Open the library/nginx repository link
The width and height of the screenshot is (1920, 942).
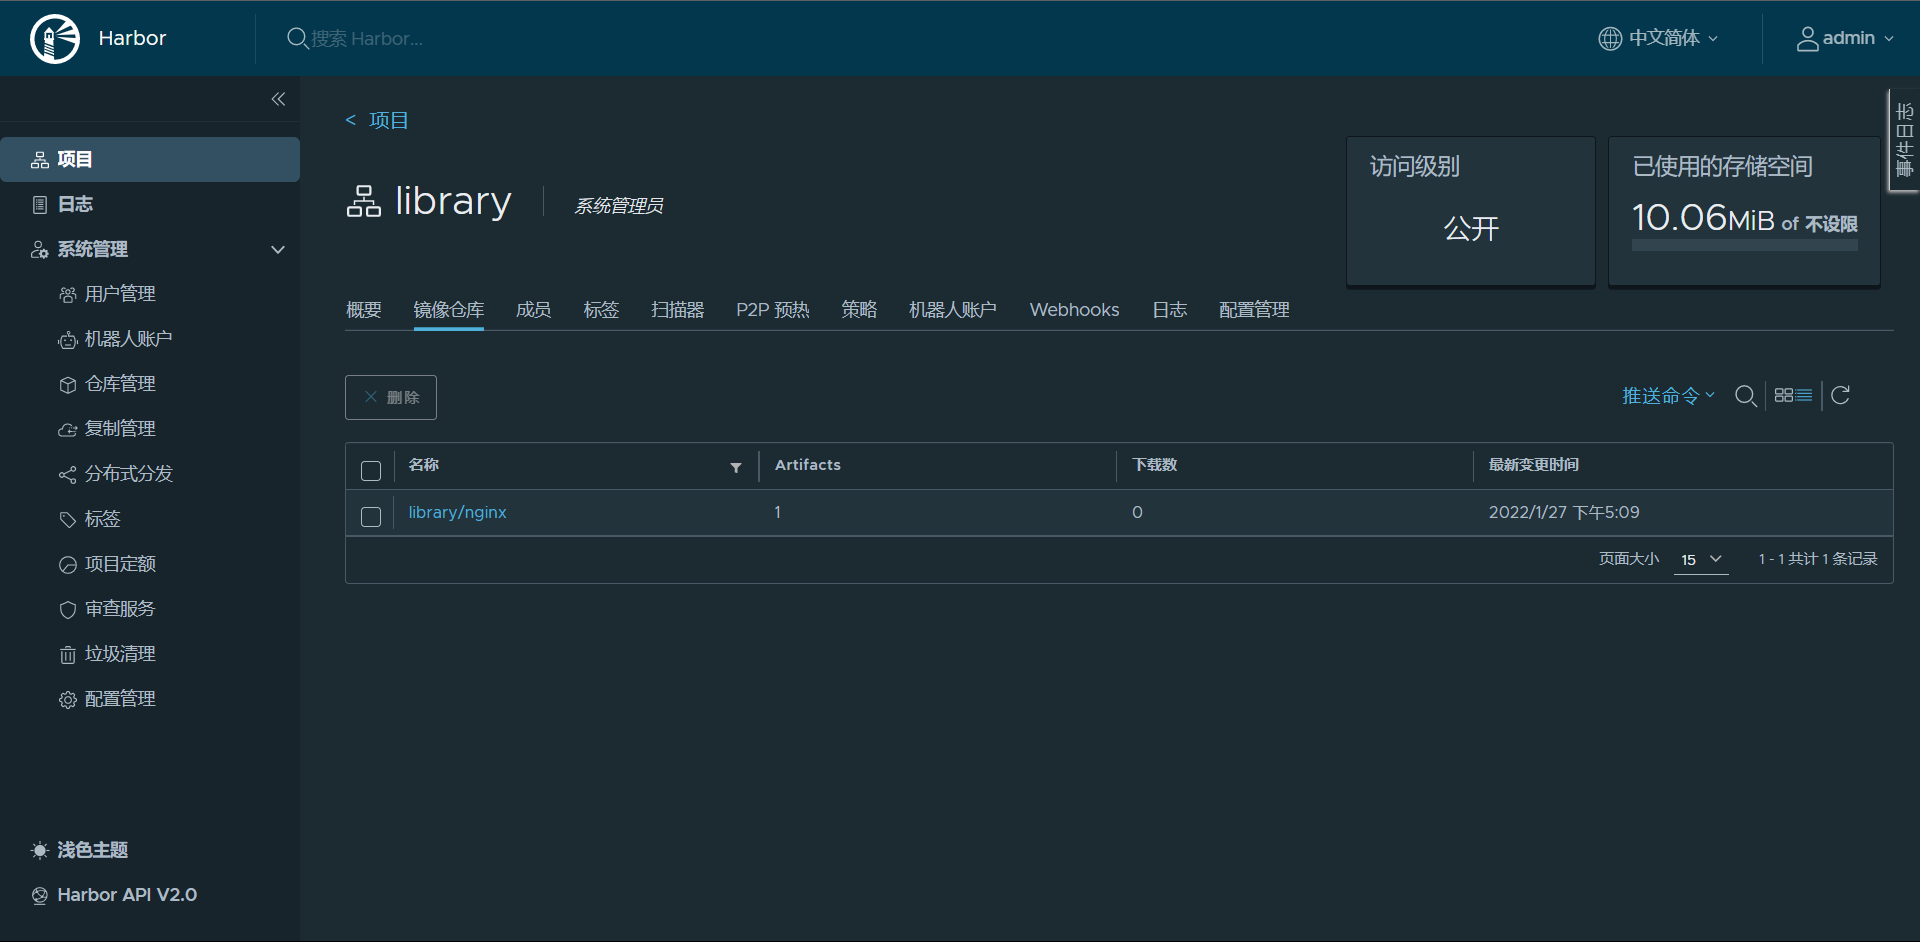coord(457,512)
